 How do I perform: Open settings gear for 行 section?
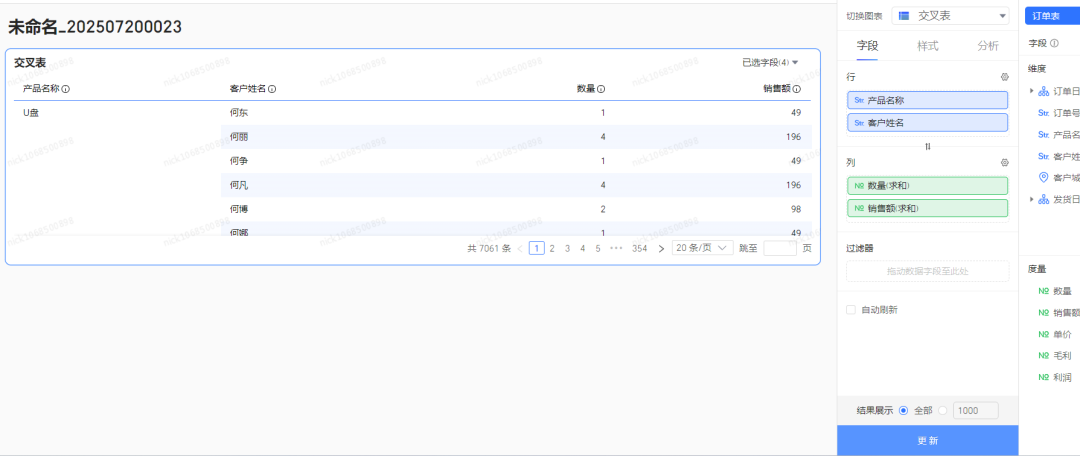click(1004, 77)
